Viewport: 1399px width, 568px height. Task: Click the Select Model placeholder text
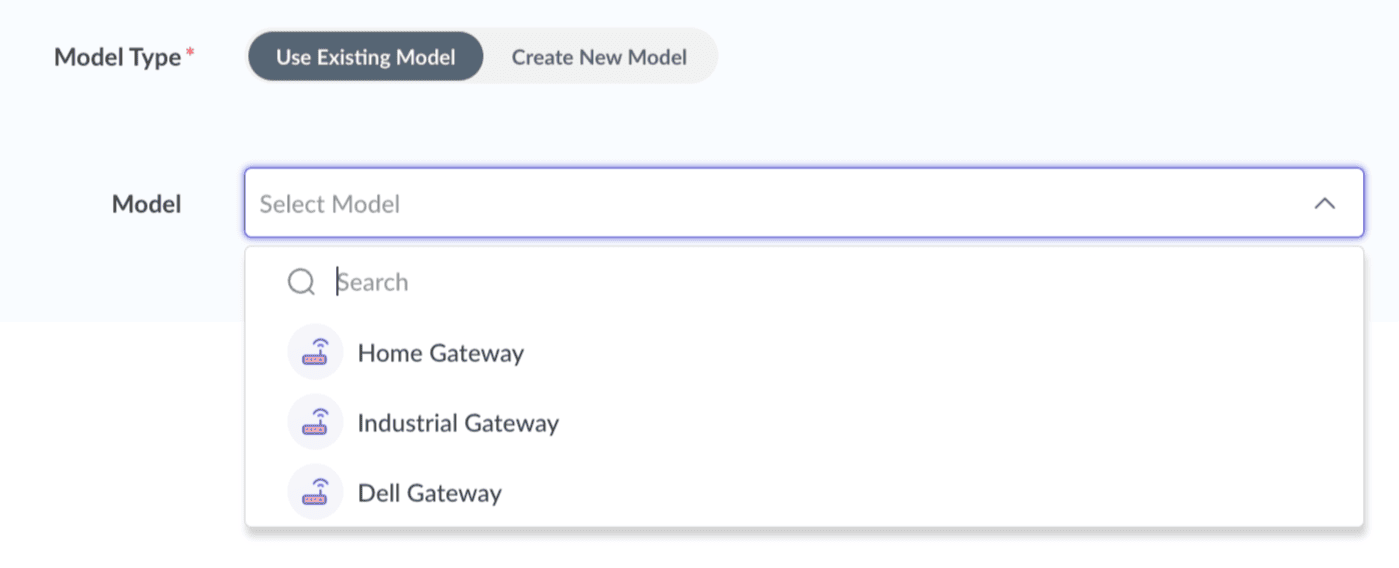pyautogui.click(x=330, y=204)
